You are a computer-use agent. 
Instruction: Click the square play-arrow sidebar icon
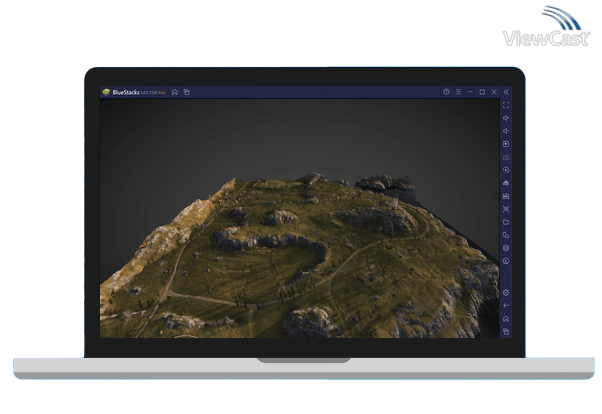coord(506,144)
